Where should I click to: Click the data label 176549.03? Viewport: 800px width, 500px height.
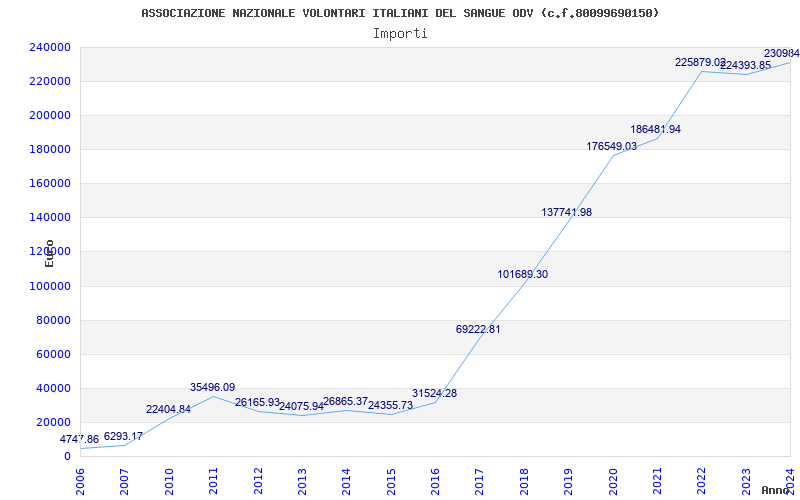click(611, 146)
